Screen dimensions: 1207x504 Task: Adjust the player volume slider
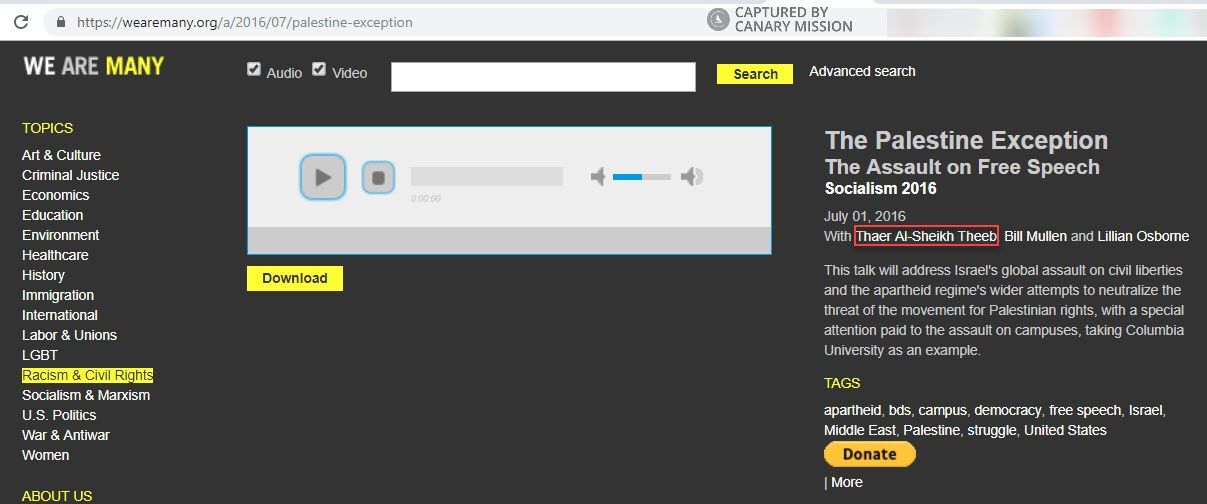[641, 177]
